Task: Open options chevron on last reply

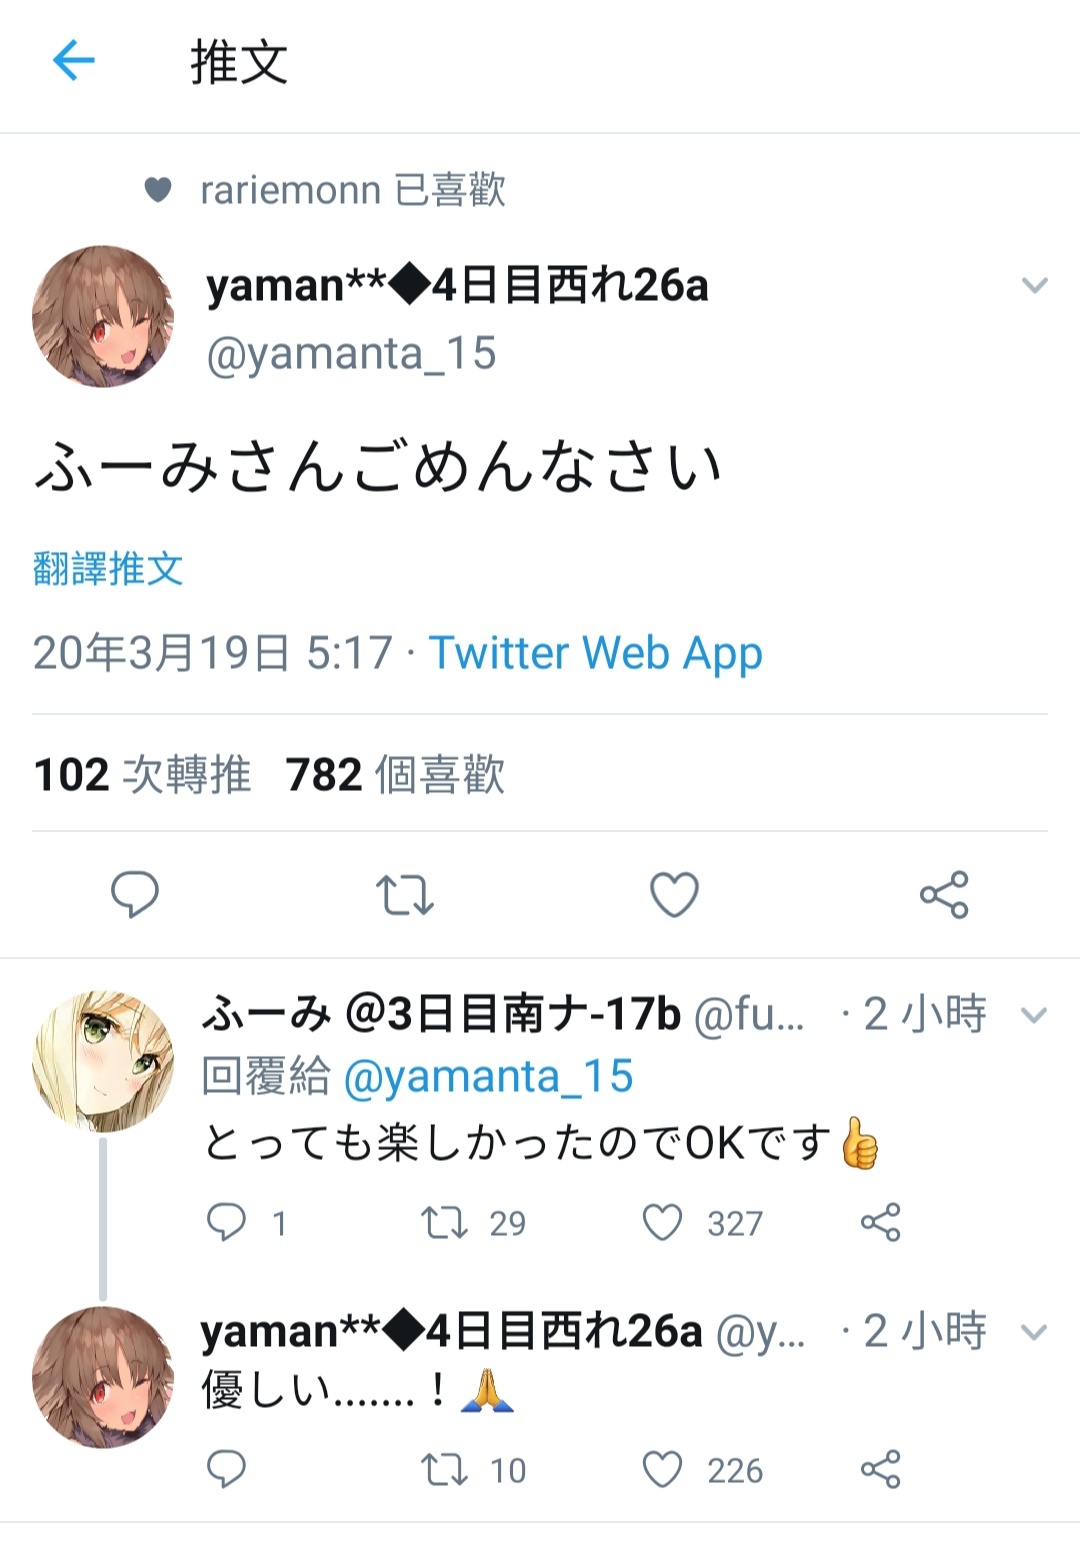Action: (x=1033, y=1332)
